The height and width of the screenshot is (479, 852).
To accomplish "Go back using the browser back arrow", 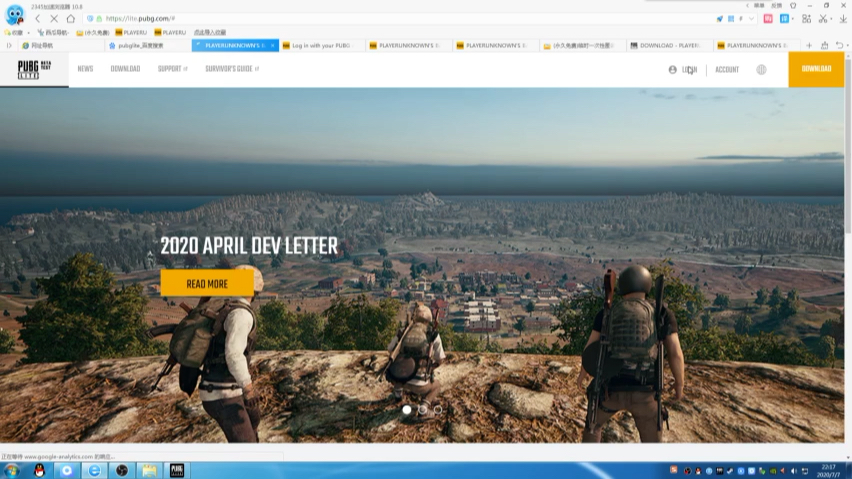I will tap(37, 18).
